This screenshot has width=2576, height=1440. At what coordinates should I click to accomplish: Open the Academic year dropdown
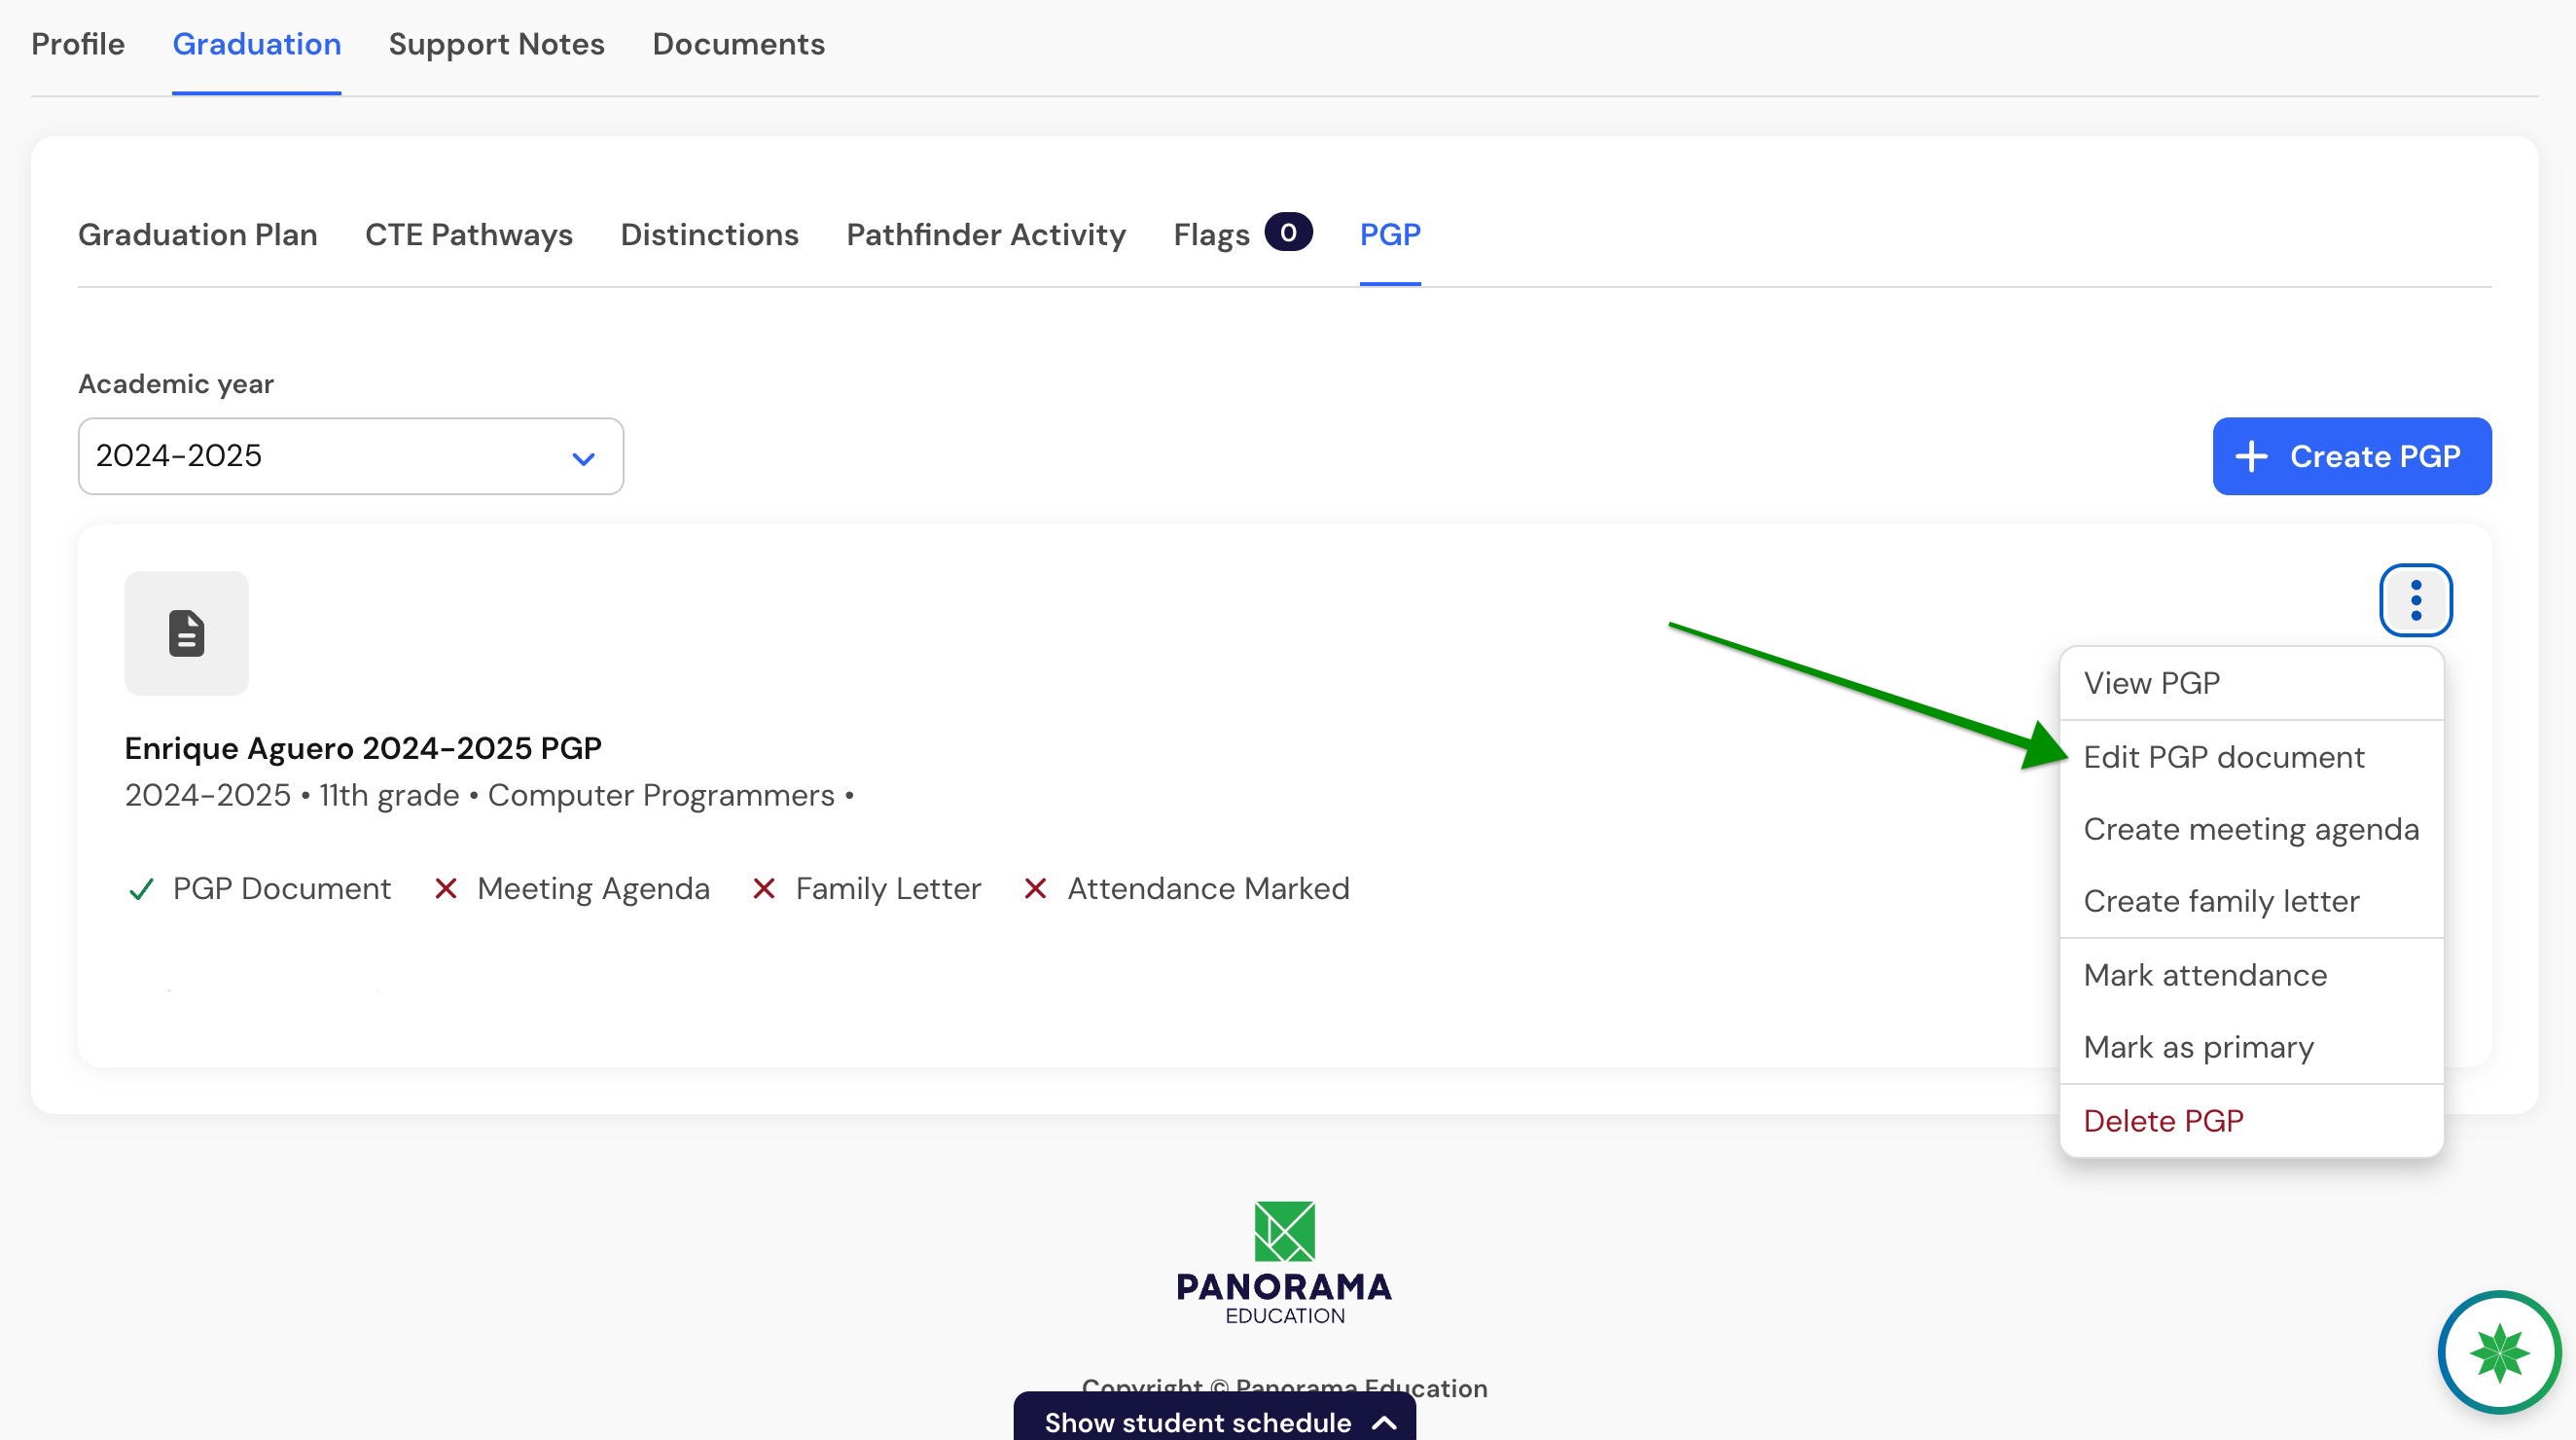click(x=351, y=456)
